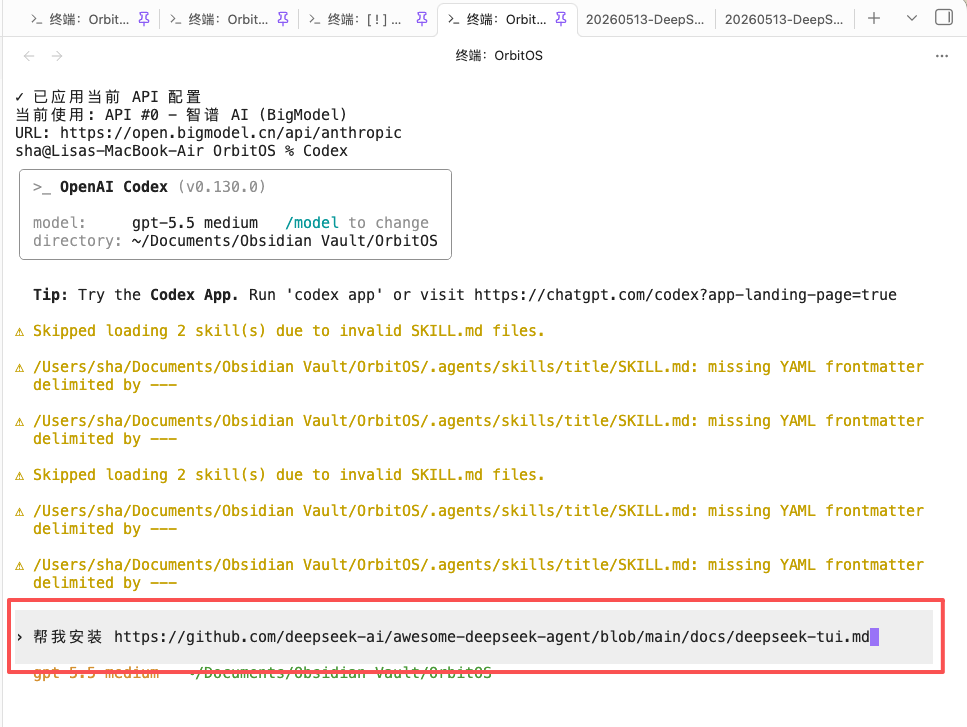This screenshot has width=967, height=727.
Task: Unpin the 终端: [!] tab pin icon
Action: [x=422, y=19]
